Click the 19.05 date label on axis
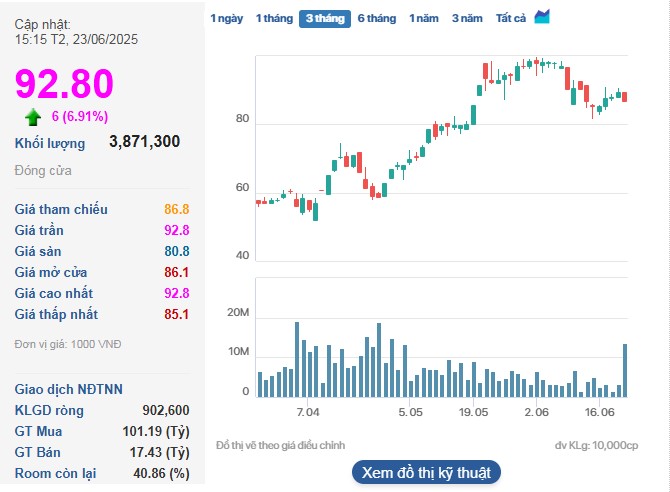670x492 pixels. click(473, 411)
